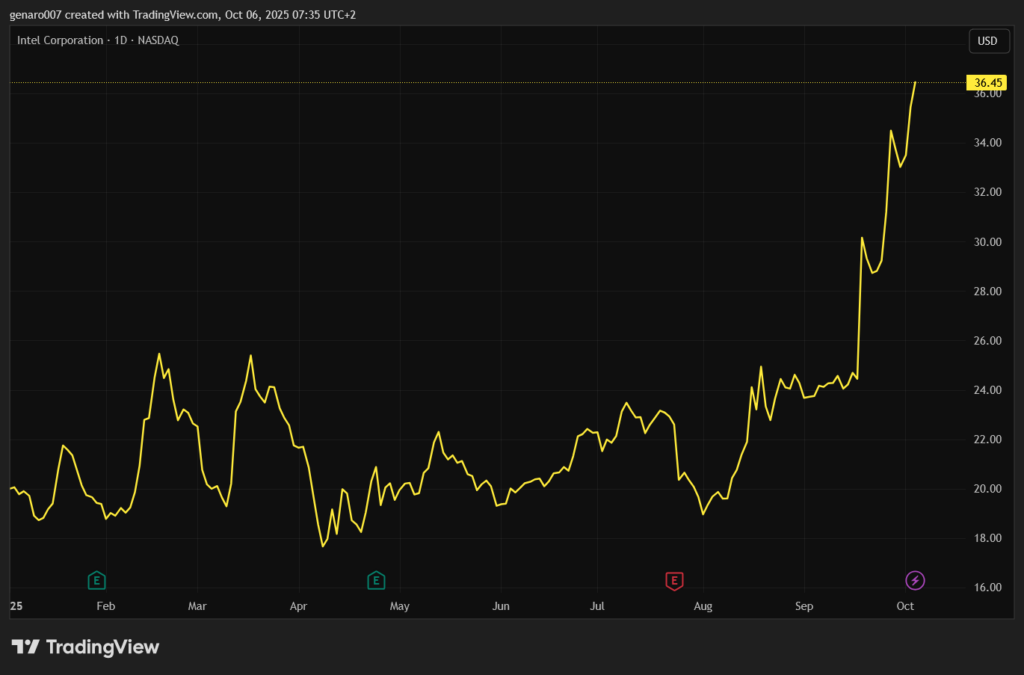Click the 16.00 price axis label
1024x675 pixels.
[x=987, y=587]
